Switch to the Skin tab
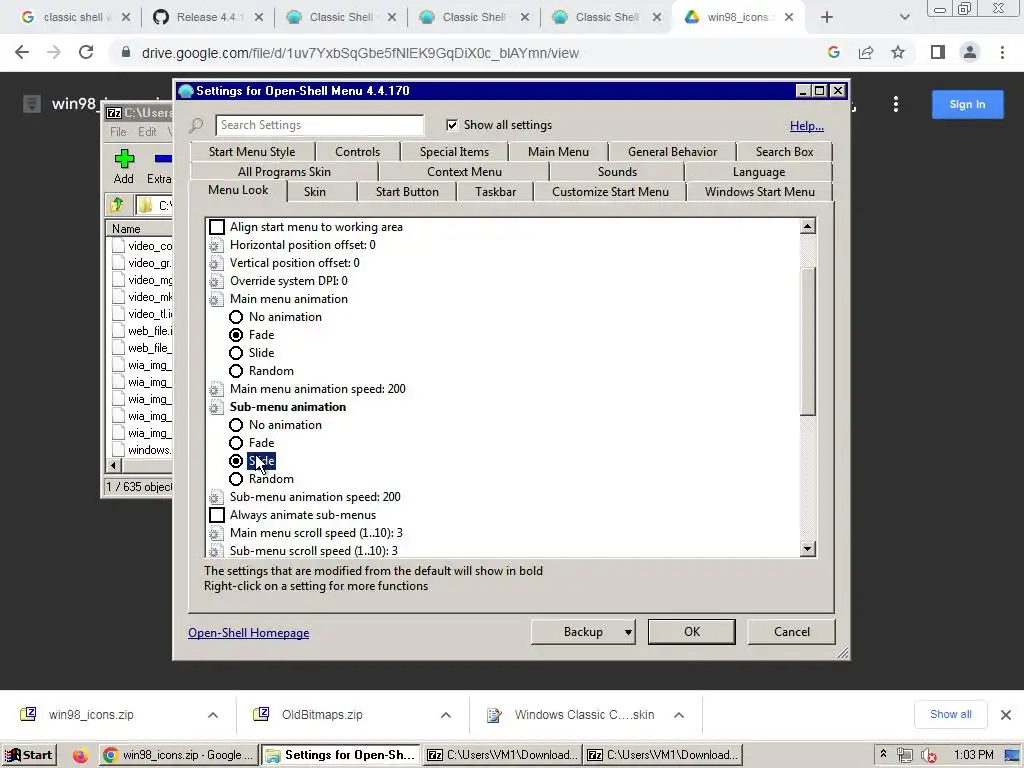 (x=315, y=191)
